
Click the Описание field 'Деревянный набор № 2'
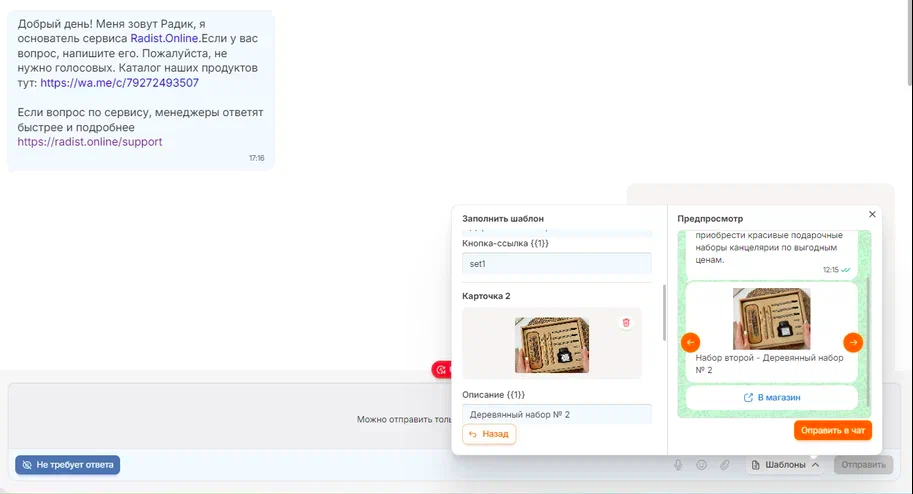(556, 414)
